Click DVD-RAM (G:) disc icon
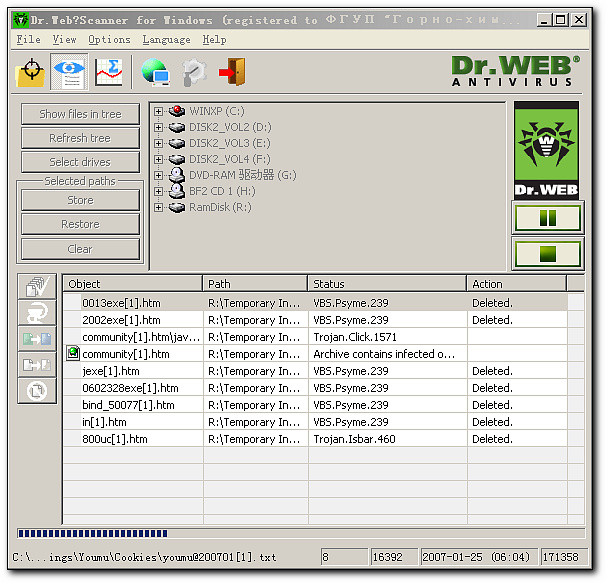 pos(177,175)
